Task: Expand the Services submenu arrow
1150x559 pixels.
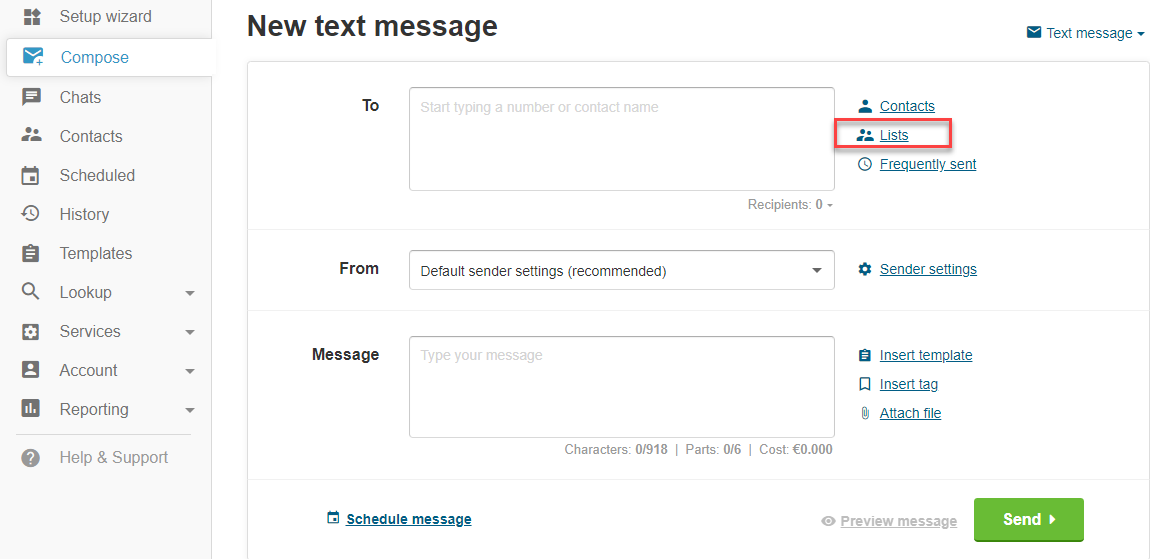Action: (190, 332)
